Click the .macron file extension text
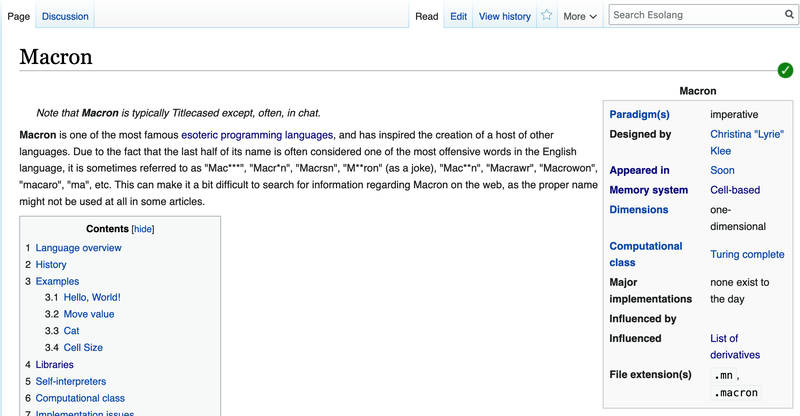Screen dimensions: 800x416 pyautogui.click(x=736, y=393)
